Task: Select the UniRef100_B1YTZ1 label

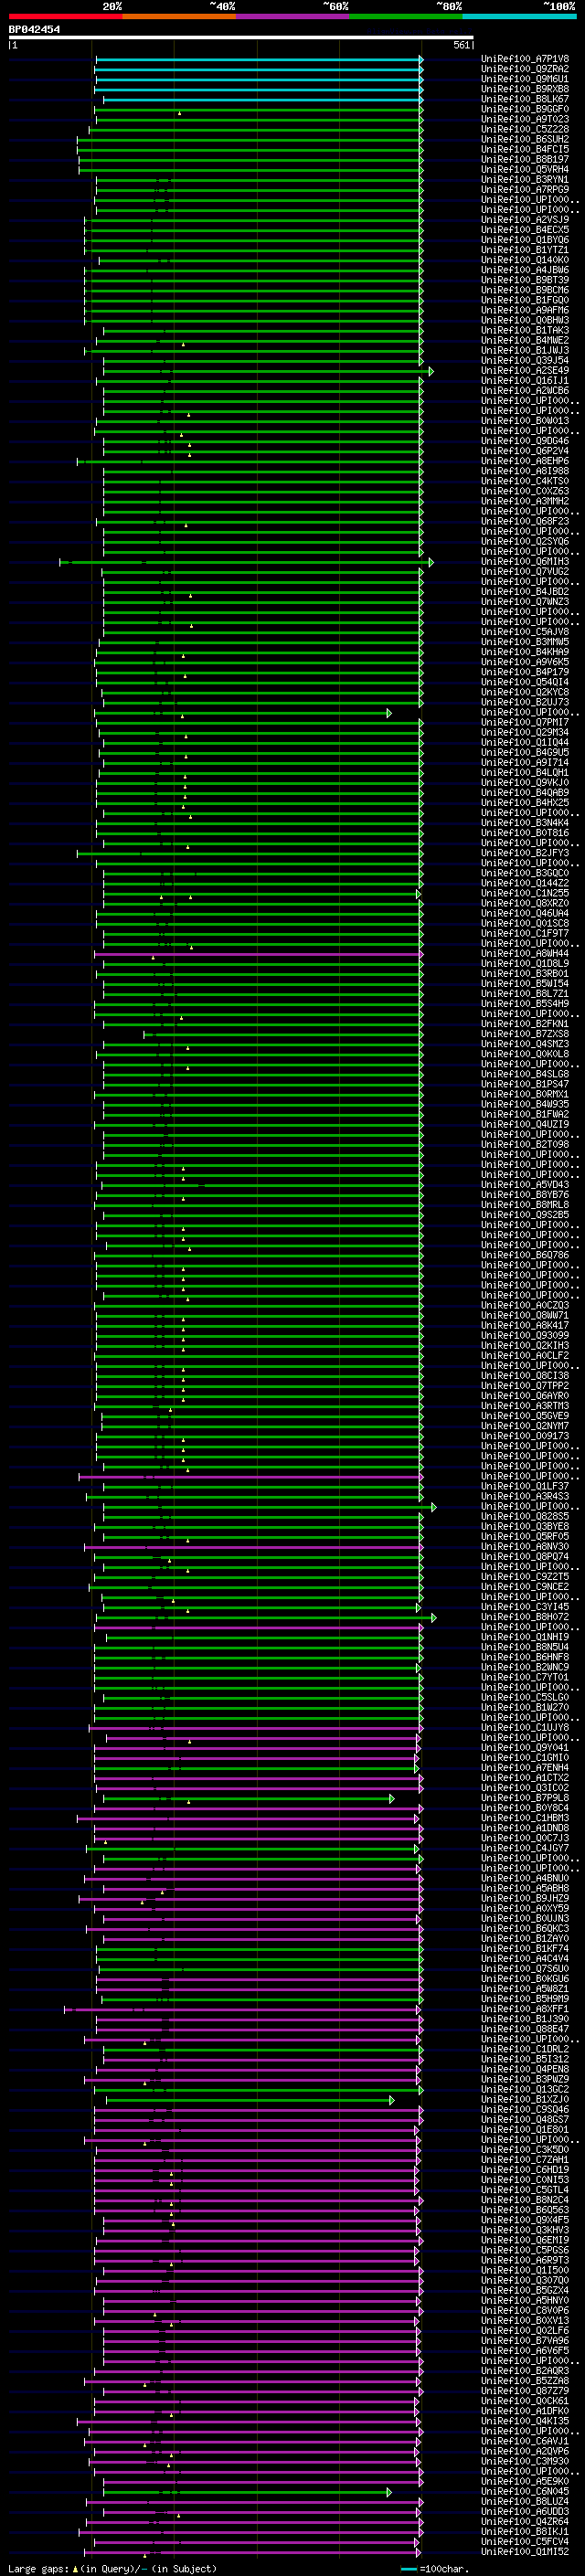Action: coord(525,250)
